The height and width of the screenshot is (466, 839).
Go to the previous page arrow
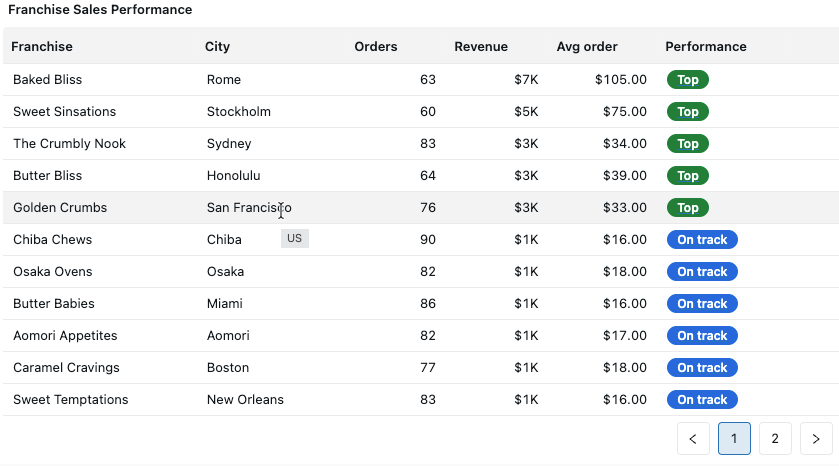pyautogui.click(x=693, y=438)
